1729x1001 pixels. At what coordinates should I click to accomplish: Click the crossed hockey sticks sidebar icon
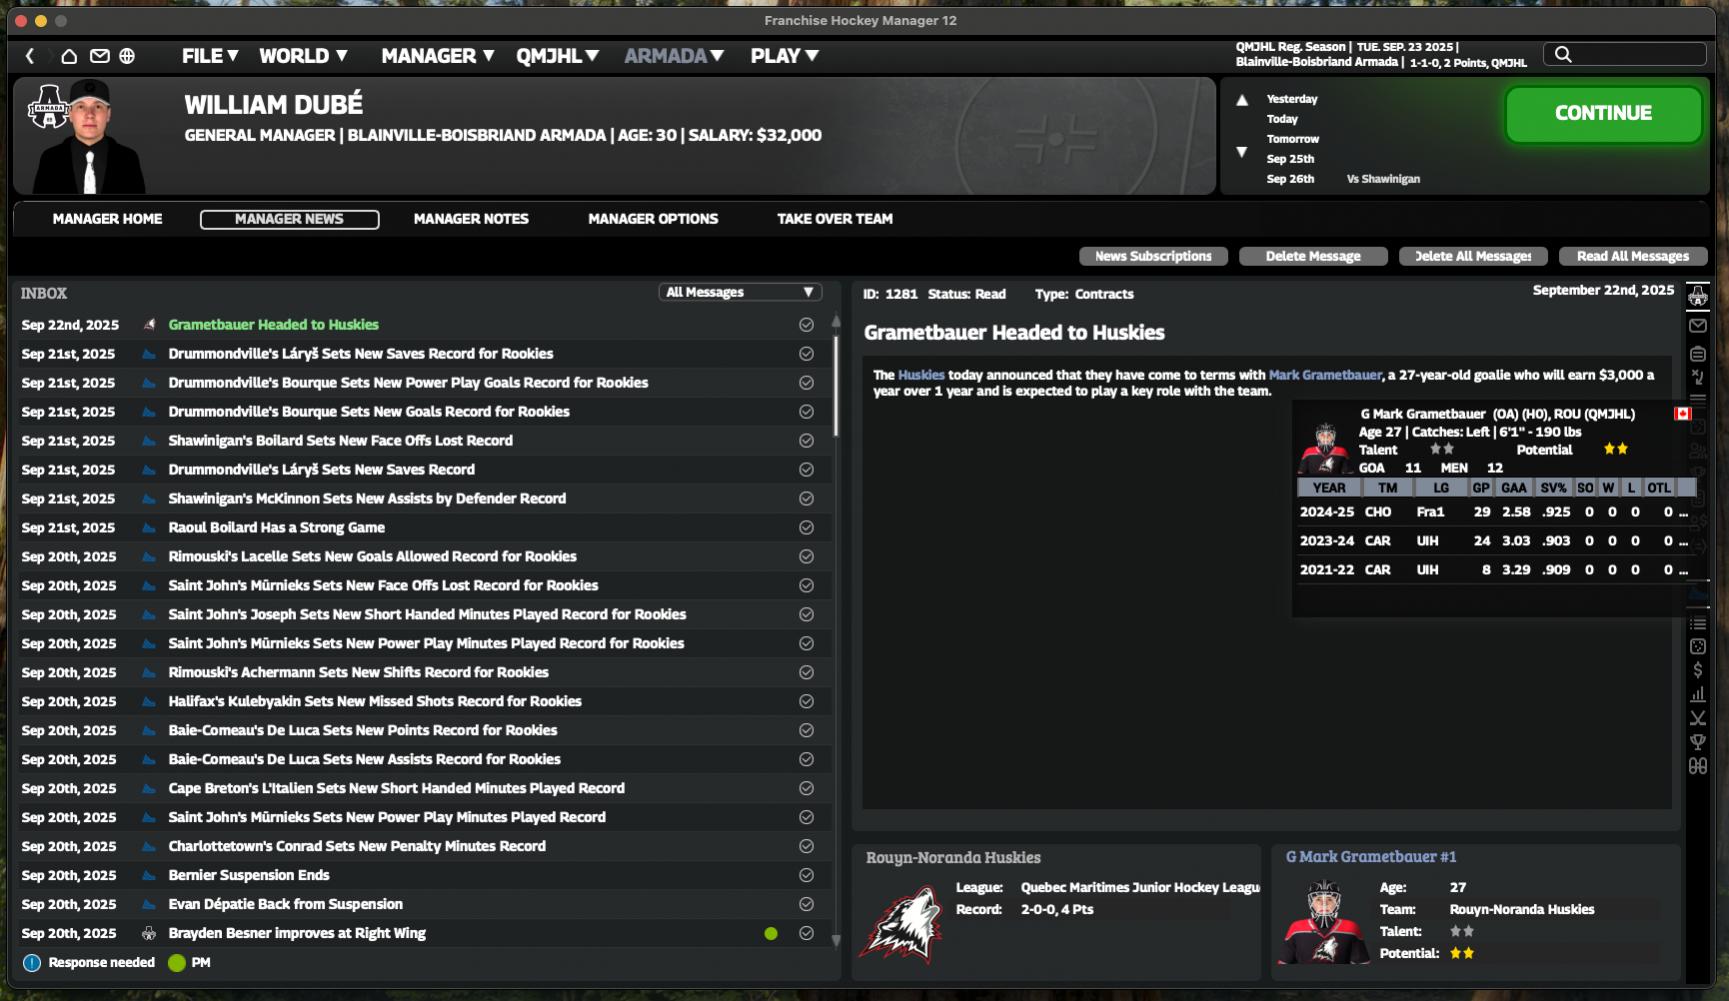(1697, 718)
